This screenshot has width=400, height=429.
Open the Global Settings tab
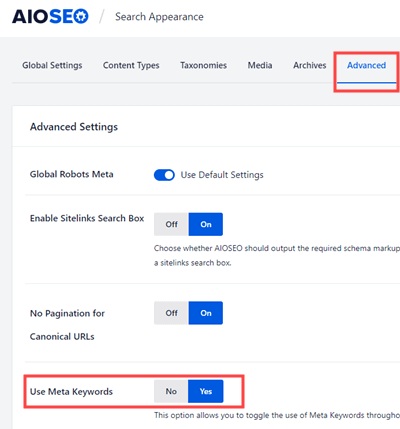[x=52, y=65]
